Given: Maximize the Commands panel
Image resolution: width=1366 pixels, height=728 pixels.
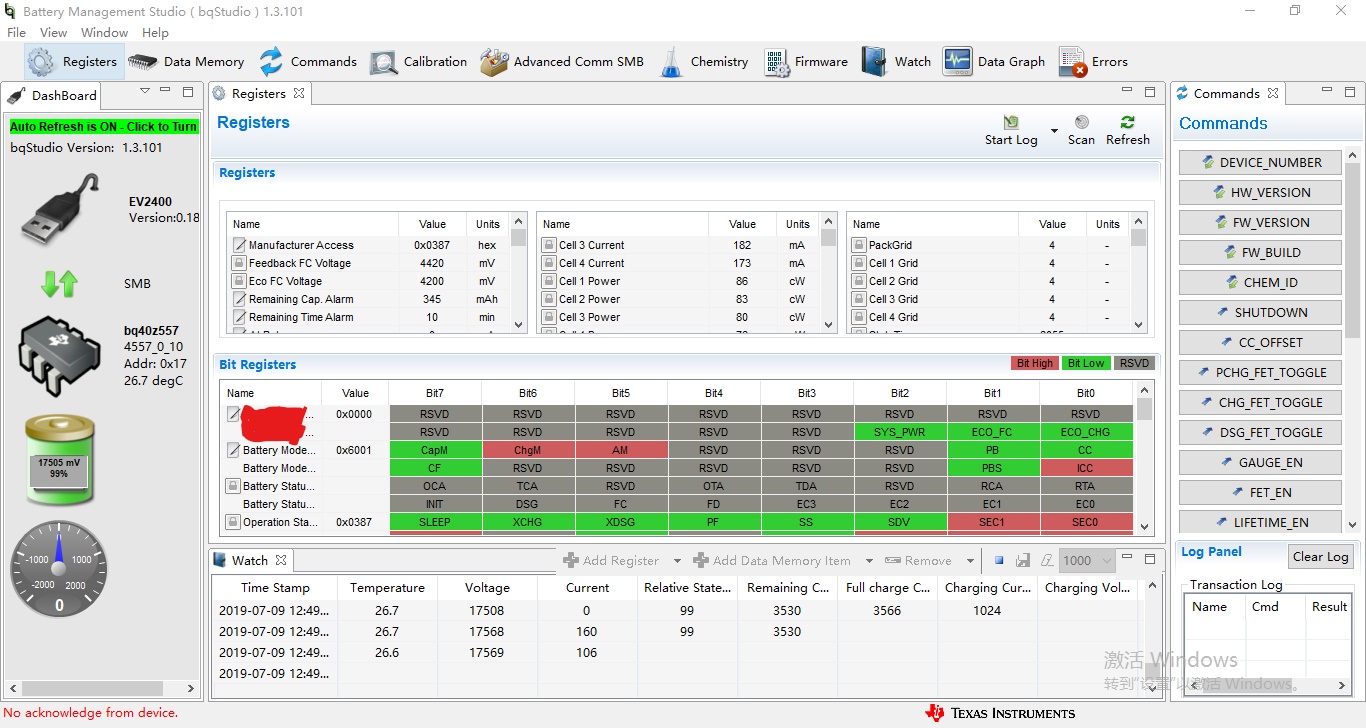Looking at the screenshot, I should 1350,92.
